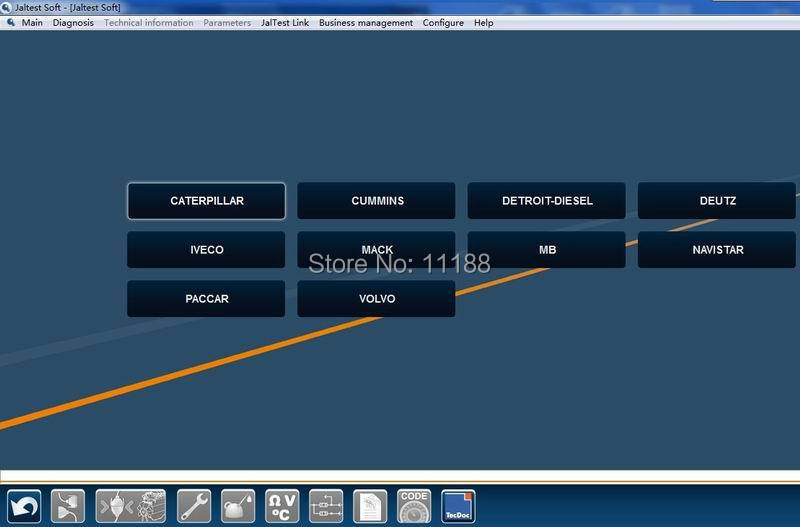Select the IVECO brand button
This screenshot has width=800, height=527.
coord(206,249)
